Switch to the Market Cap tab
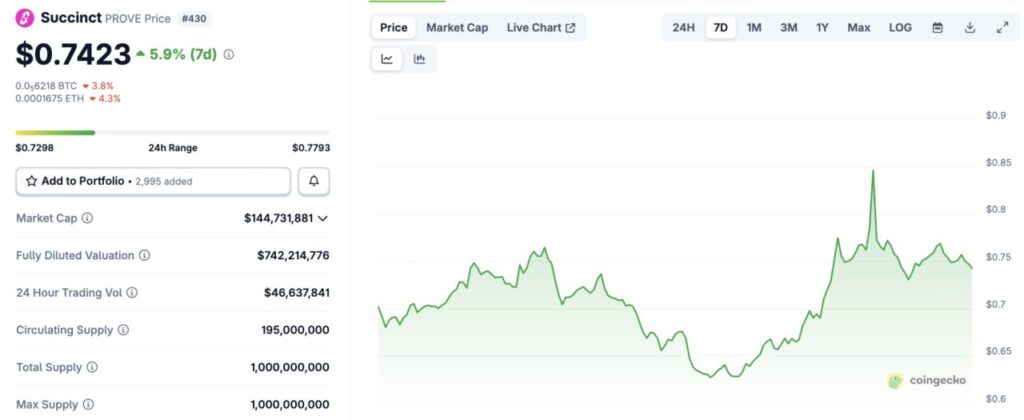The height and width of the screenshot is (420, 1024). (x=457, y=28)
